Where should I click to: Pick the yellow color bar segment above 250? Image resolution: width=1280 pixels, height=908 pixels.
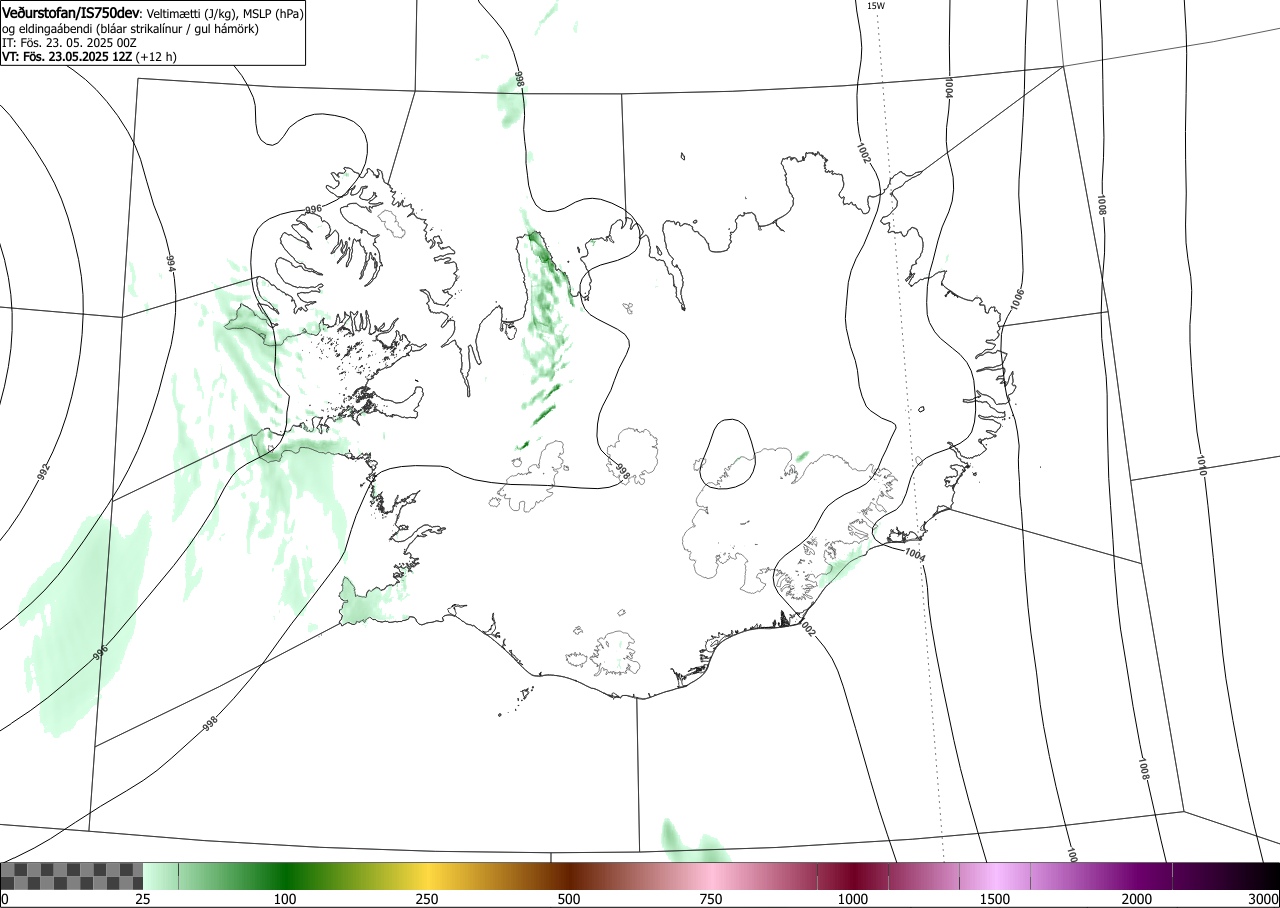pos(427,876)
